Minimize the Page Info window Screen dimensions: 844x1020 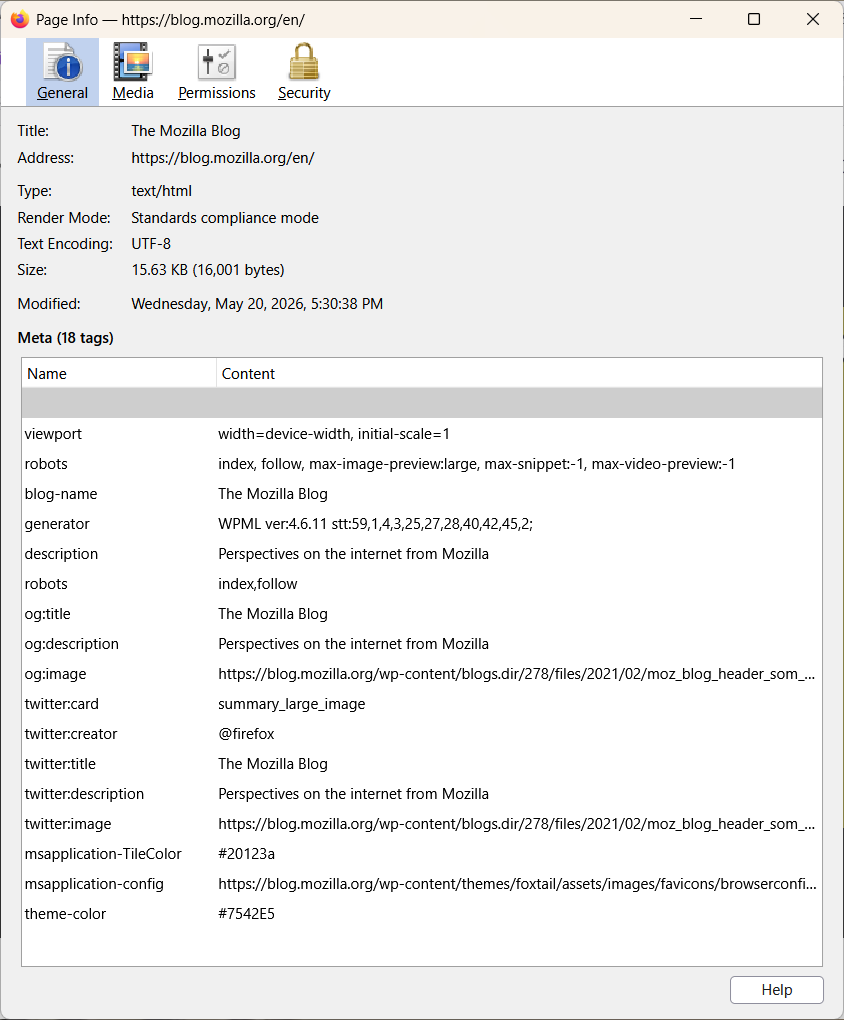696,20
